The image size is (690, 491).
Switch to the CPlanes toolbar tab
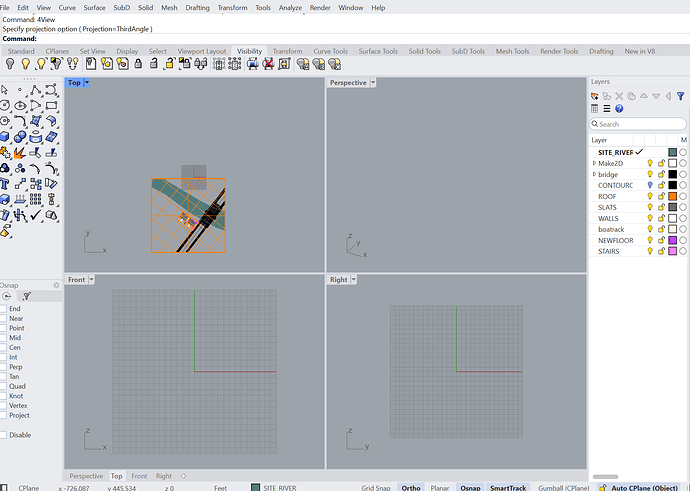[57, 51]
